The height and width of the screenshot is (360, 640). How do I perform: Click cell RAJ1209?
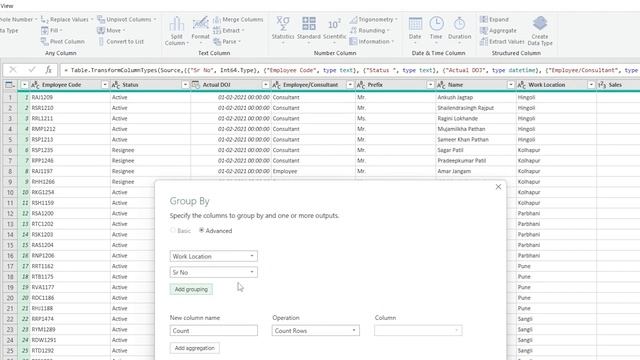point(42,98)
